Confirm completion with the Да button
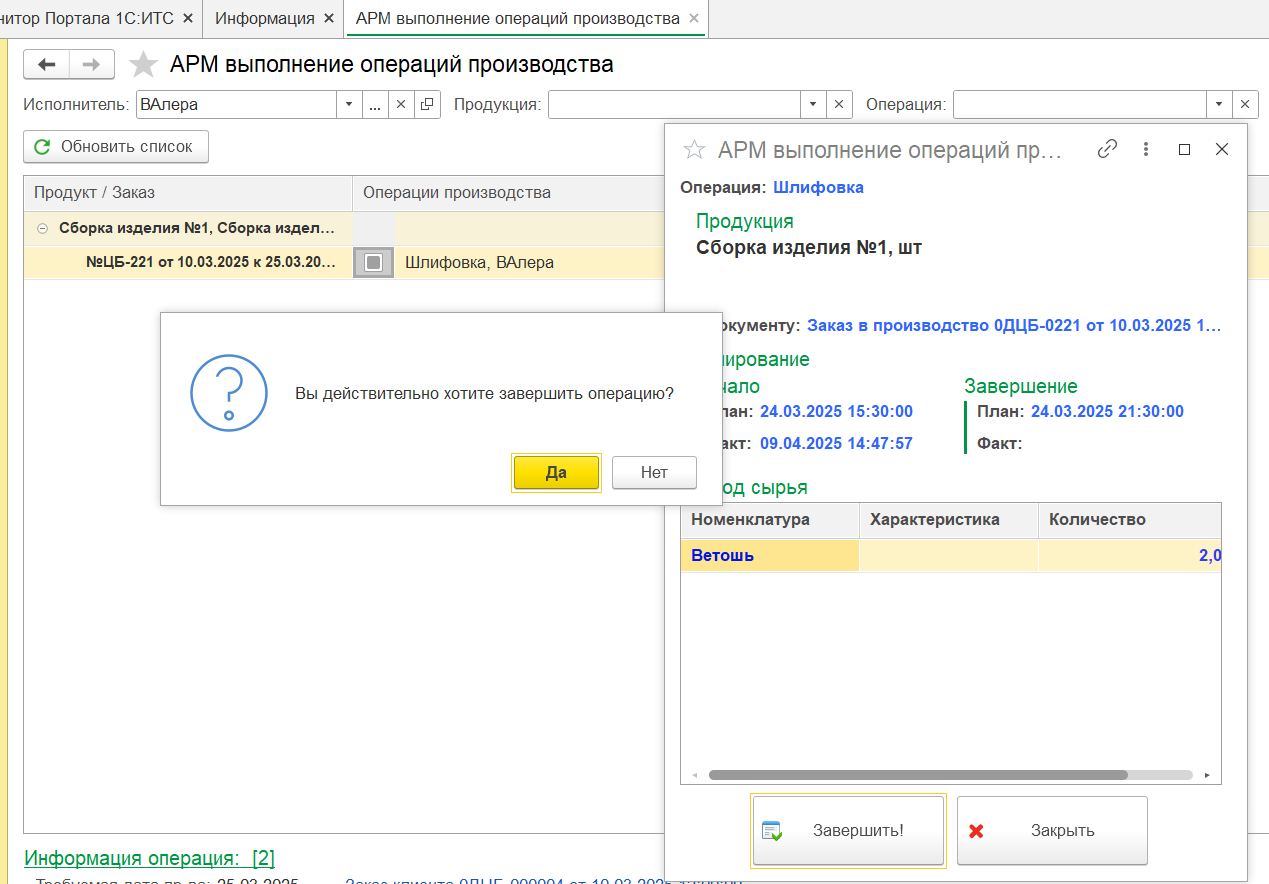Screen dimensions: 1269x884 tap(556, 473)
